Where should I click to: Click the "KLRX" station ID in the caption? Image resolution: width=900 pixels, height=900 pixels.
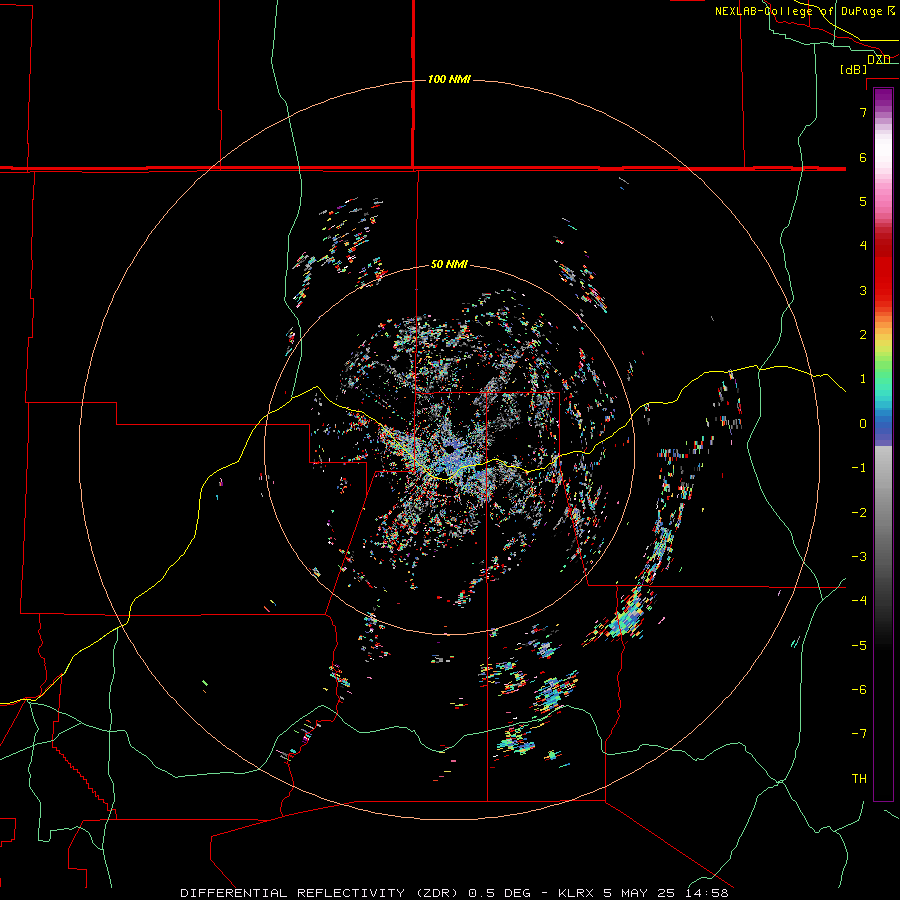pyautogui.click(x=577, y=893)
